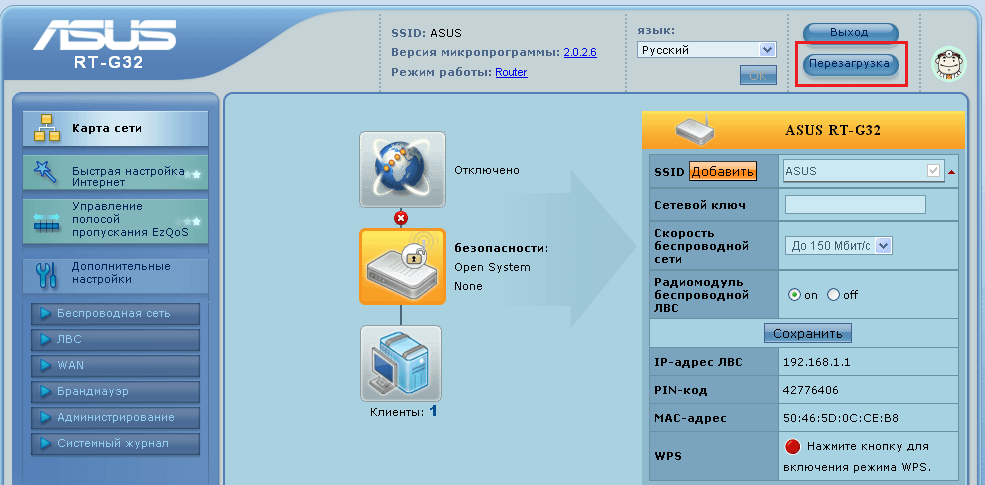Click the Сохранить button
The image size is (985, 485).
[808, 333]
